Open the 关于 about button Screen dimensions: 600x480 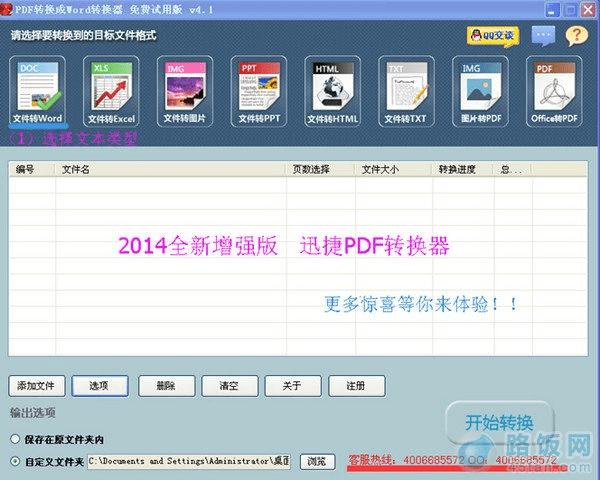[293, 385]
